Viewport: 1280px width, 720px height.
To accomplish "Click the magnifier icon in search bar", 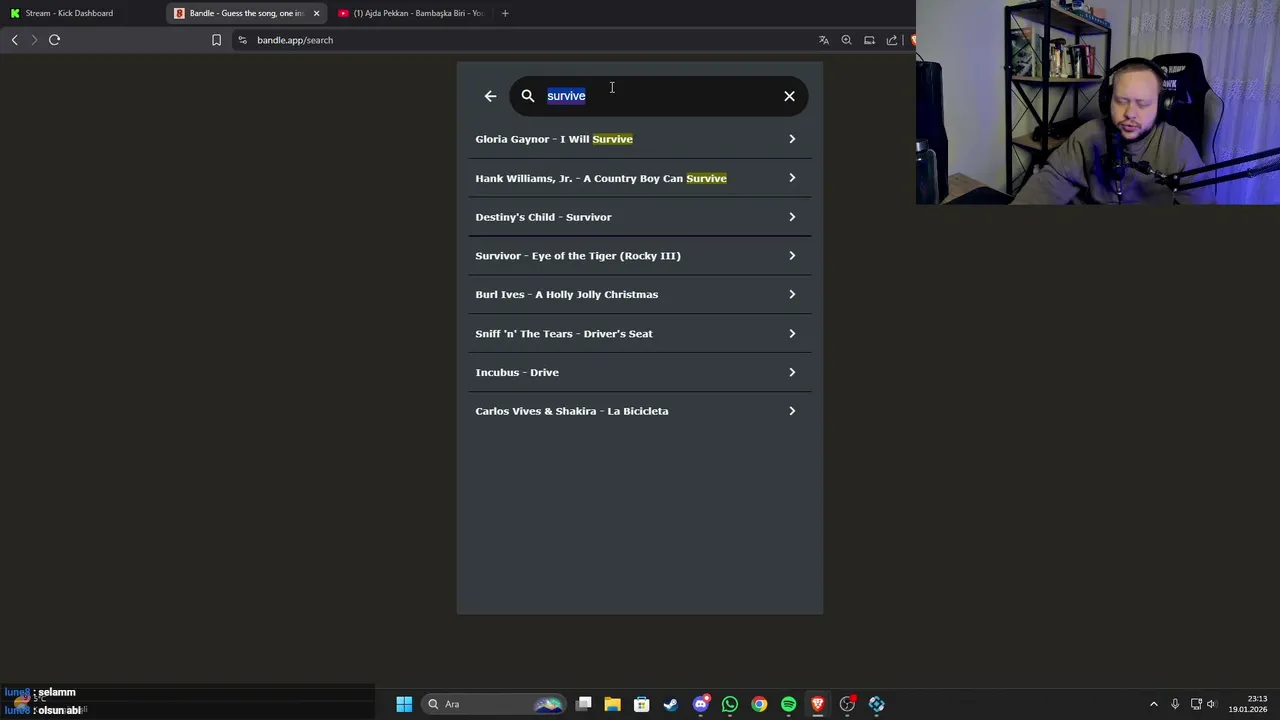I will (x=528, y=96).
